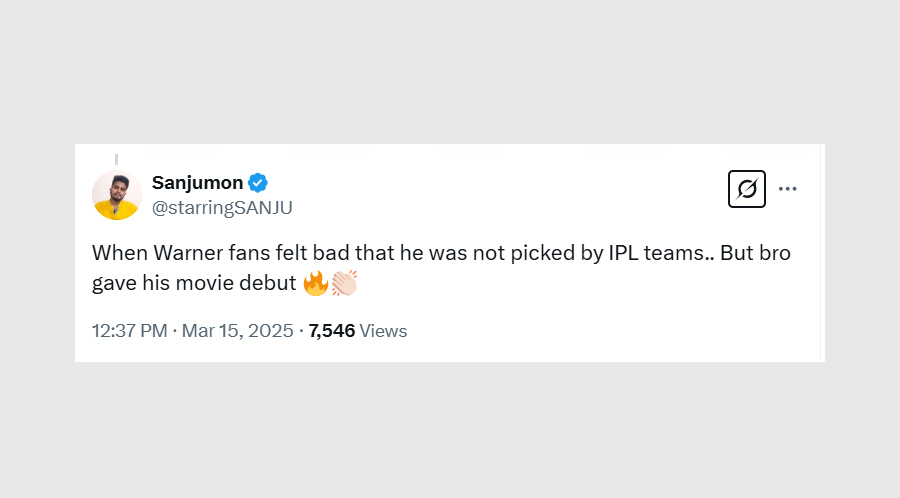Viewport: 900px width, 498px height.
Task: Click the 7,546 view count number
Action: (x=332, y=331)
